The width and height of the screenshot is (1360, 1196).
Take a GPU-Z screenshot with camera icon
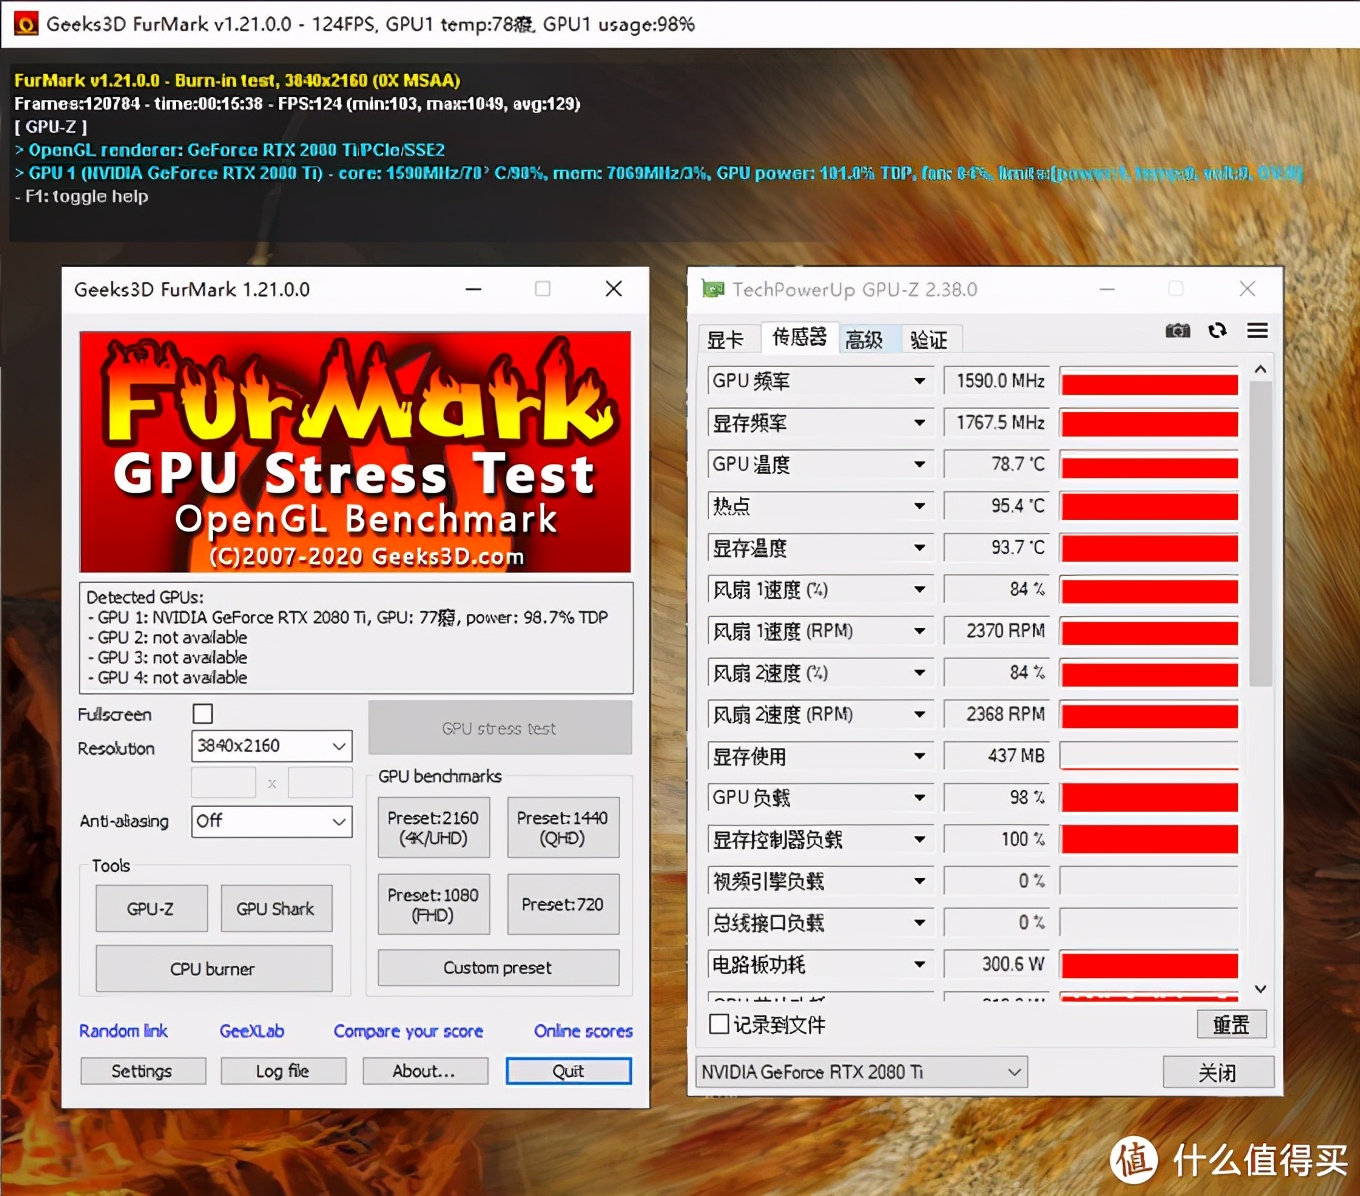[1178, 331]
